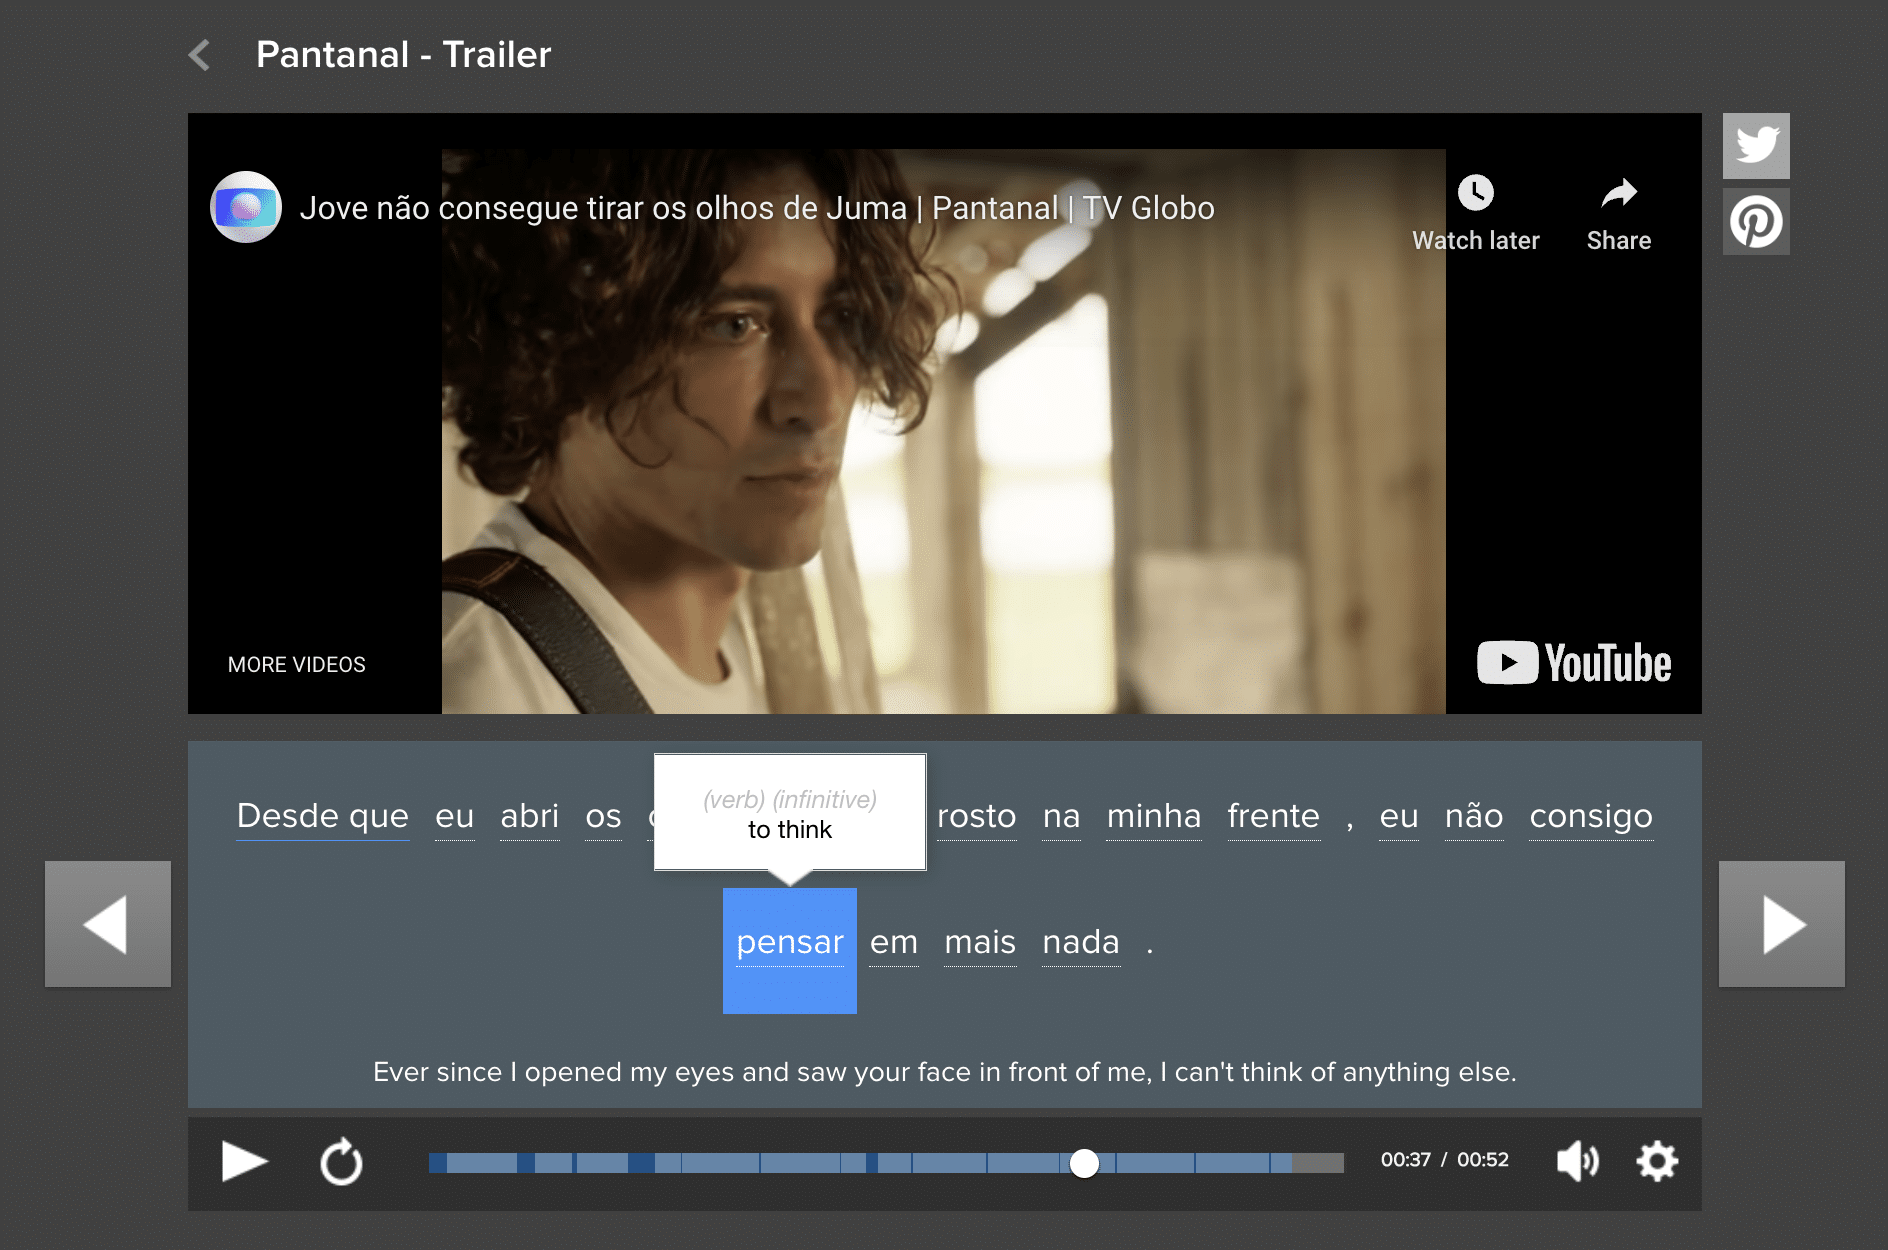Click the word "rosto" for its definition
The width and height of the screenshot is (1888, 1250).
click(x=976, y=816)
